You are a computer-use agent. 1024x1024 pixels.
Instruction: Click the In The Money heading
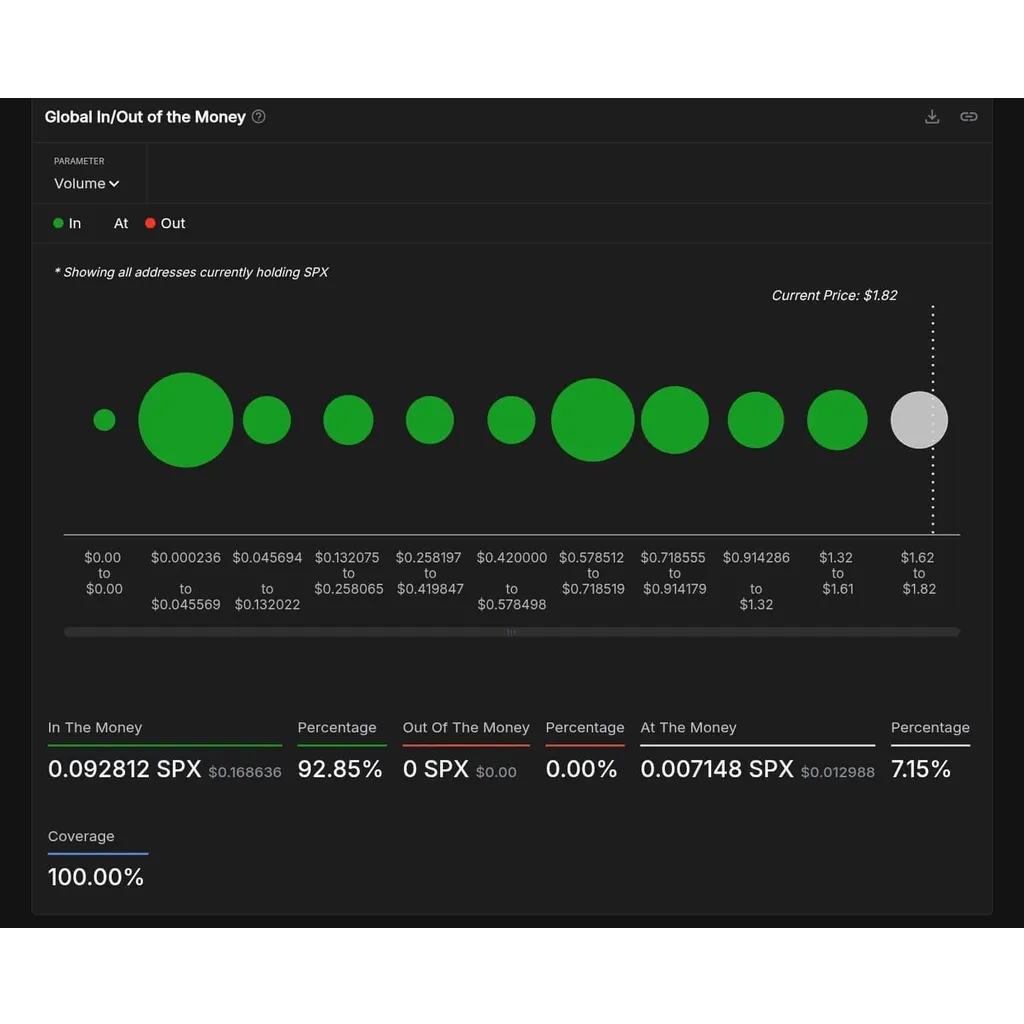95,728
